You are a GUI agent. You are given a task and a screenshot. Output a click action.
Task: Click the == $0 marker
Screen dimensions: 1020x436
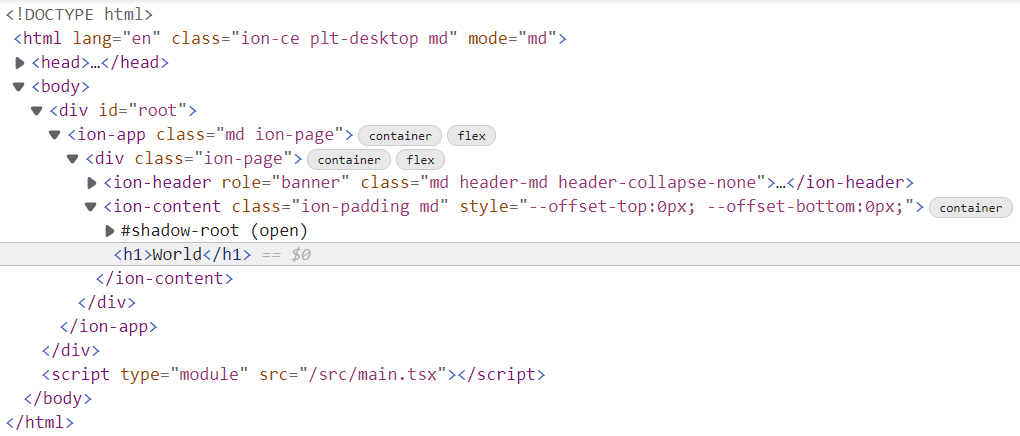286,255
